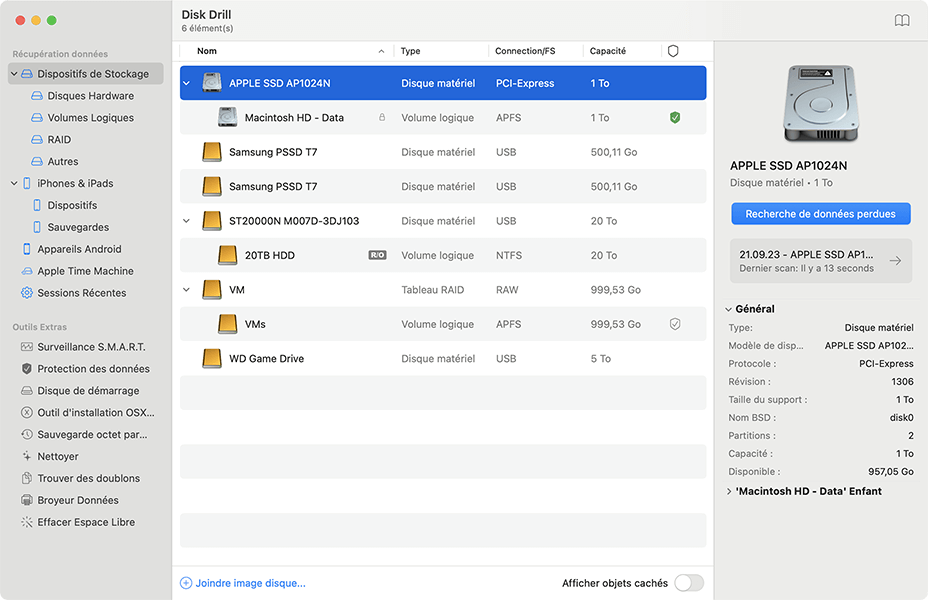Click the Sessions Récentes gear icon
This screenshot has width=928, height=600.
click(x=27, y=293)
